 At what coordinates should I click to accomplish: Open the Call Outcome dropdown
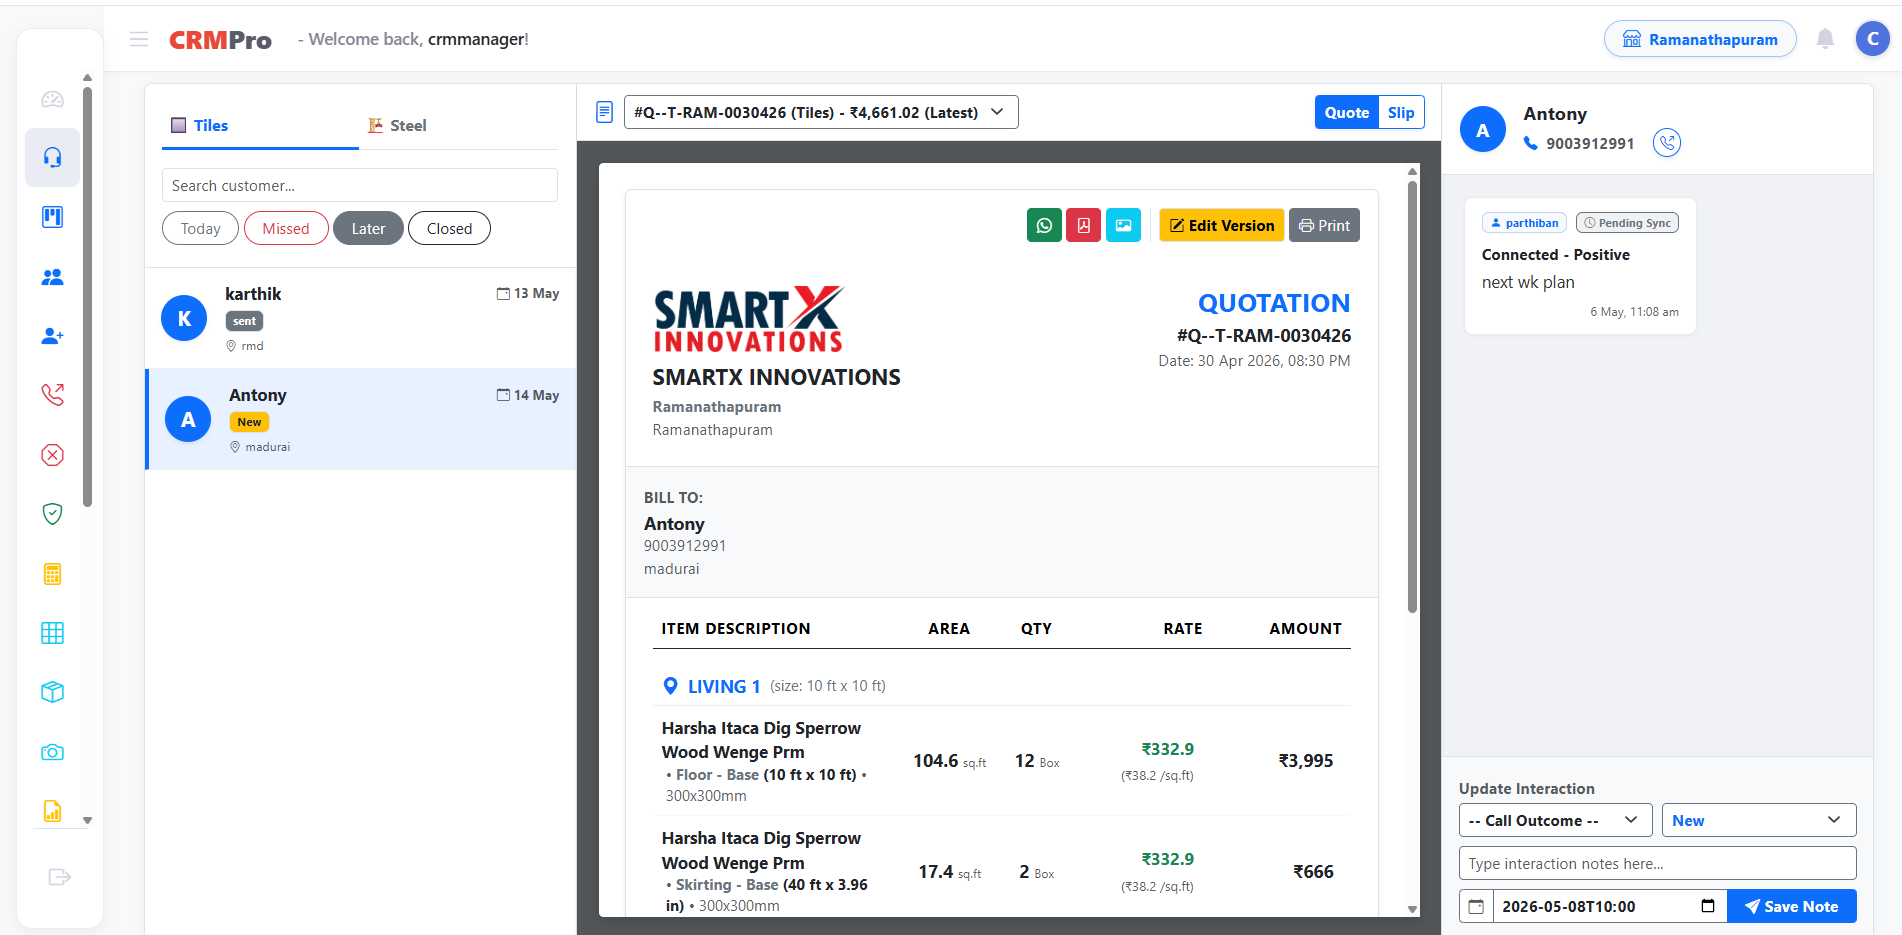[1555, 820]
